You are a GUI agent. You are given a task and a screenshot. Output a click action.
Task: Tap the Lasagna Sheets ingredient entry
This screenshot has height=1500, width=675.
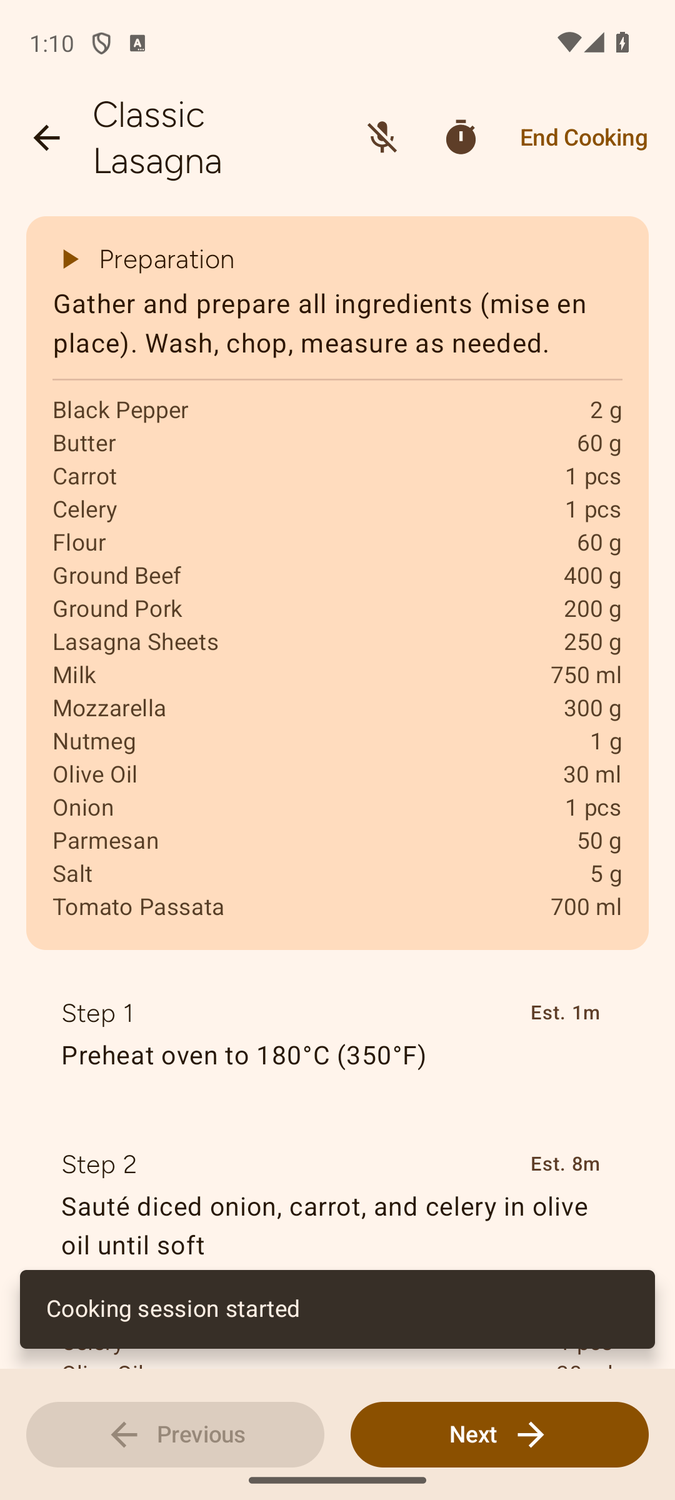click(x=337, y=641)
